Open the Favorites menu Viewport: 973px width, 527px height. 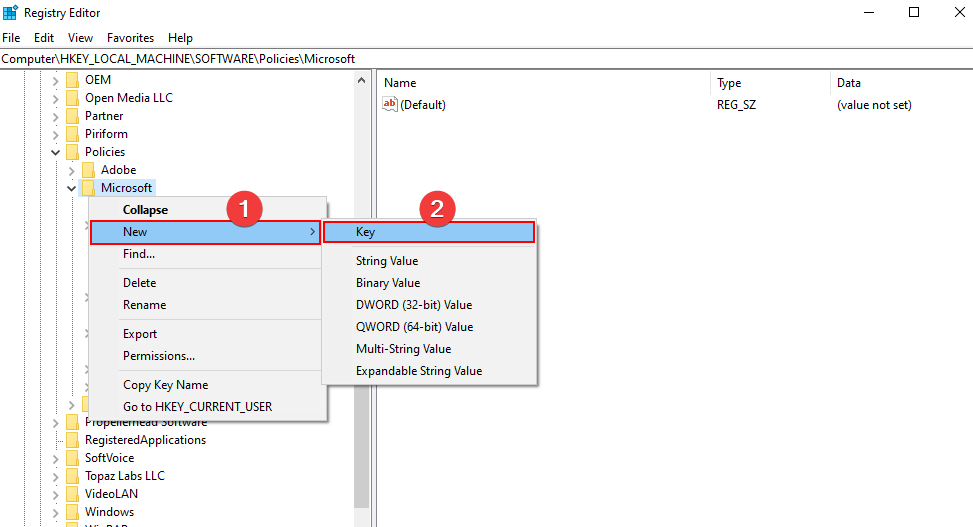coord(130,38)
